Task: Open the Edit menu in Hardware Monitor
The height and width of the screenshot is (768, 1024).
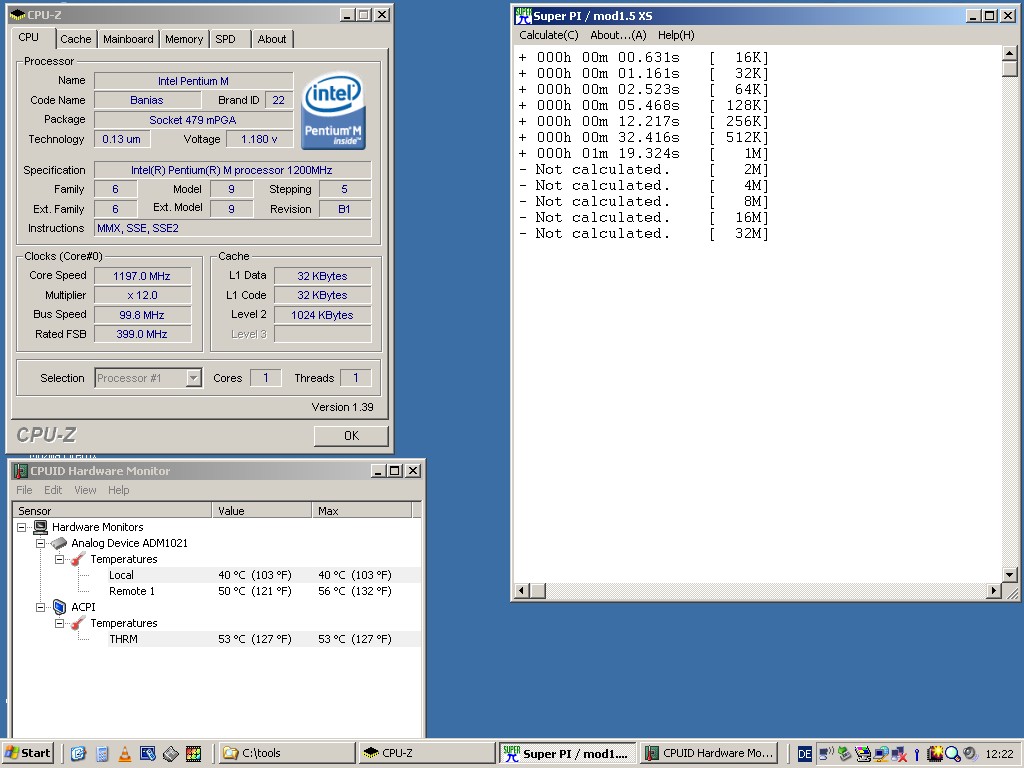Action: (x=53, y=490)
